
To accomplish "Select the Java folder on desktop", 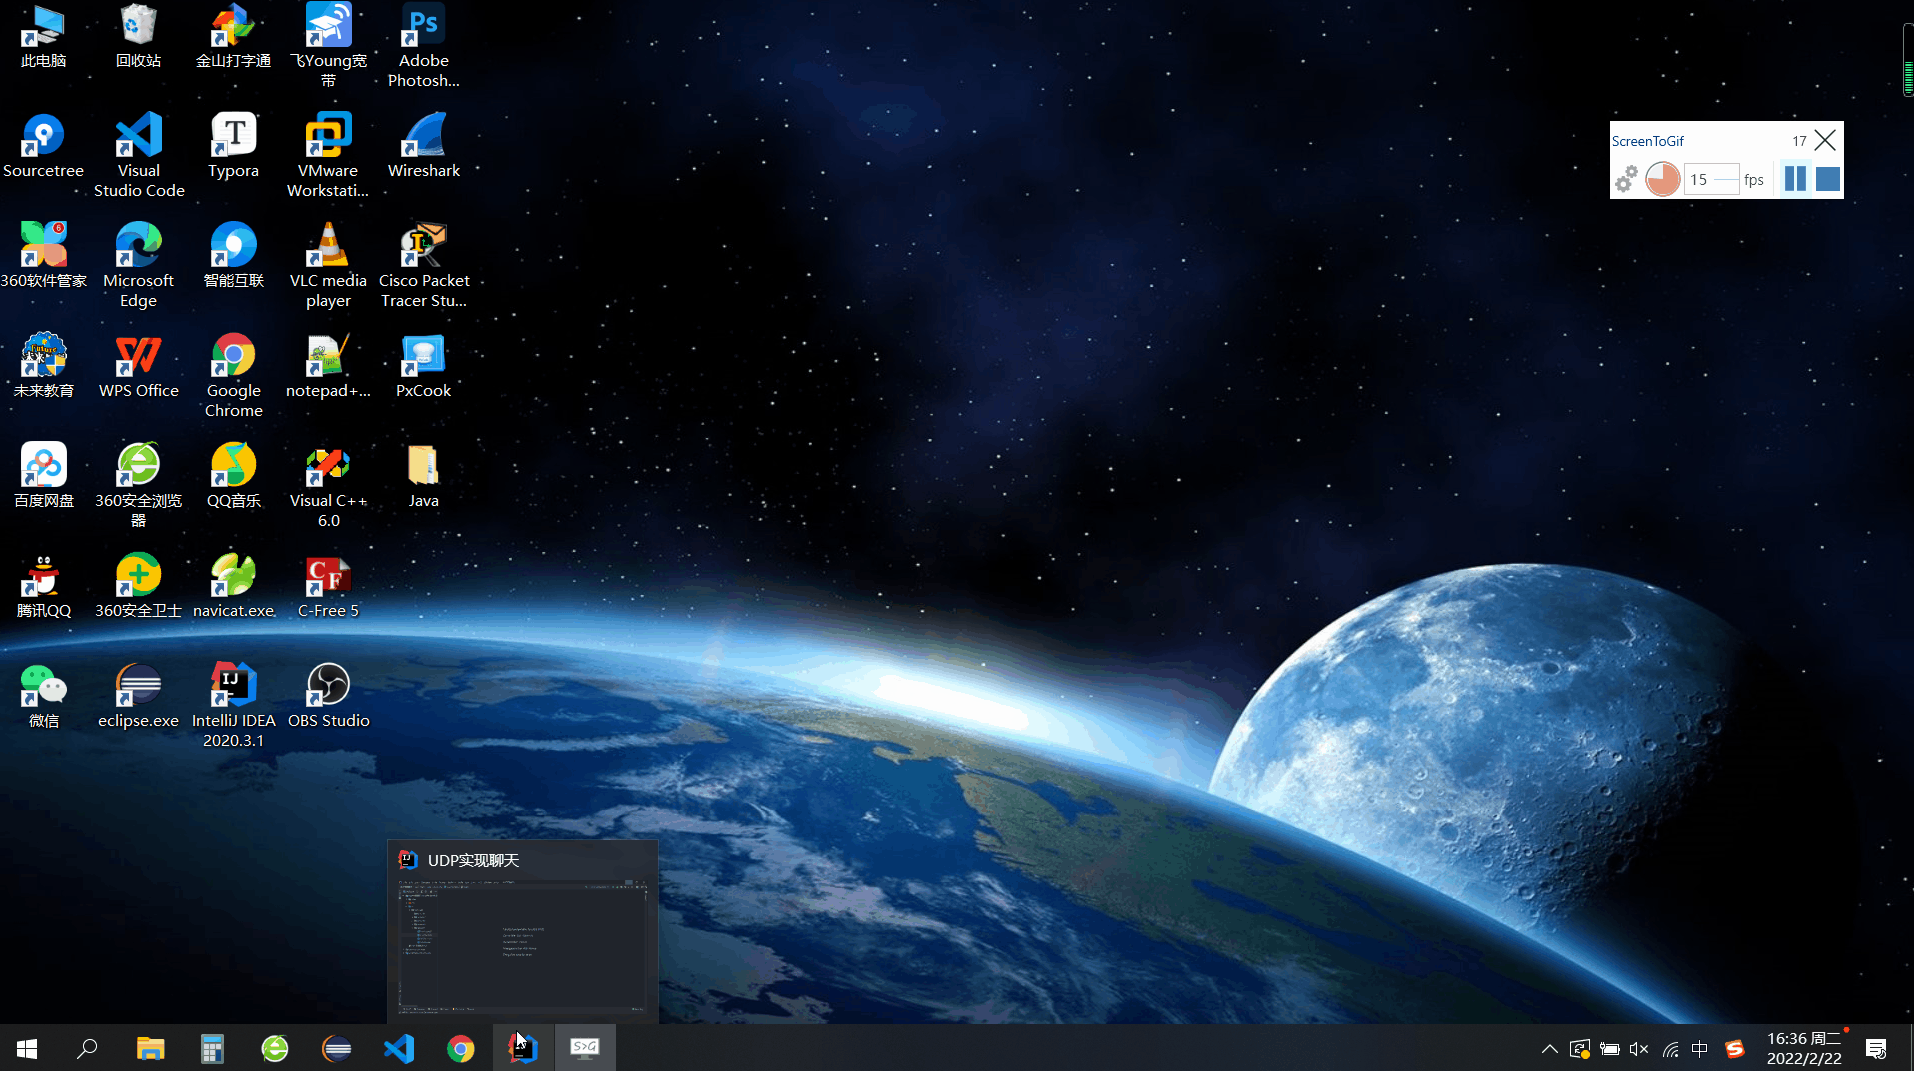I will (x=423, y=477).
